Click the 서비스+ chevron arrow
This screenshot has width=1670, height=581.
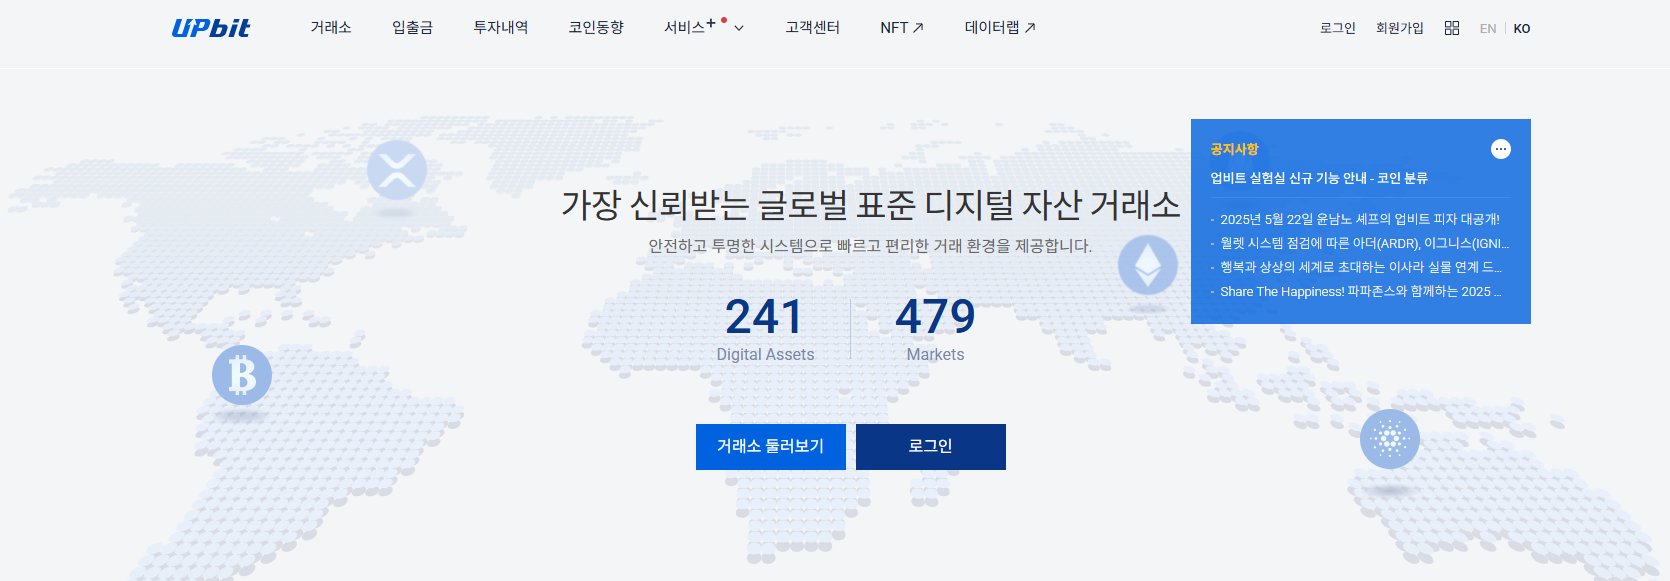pos(739,28)
